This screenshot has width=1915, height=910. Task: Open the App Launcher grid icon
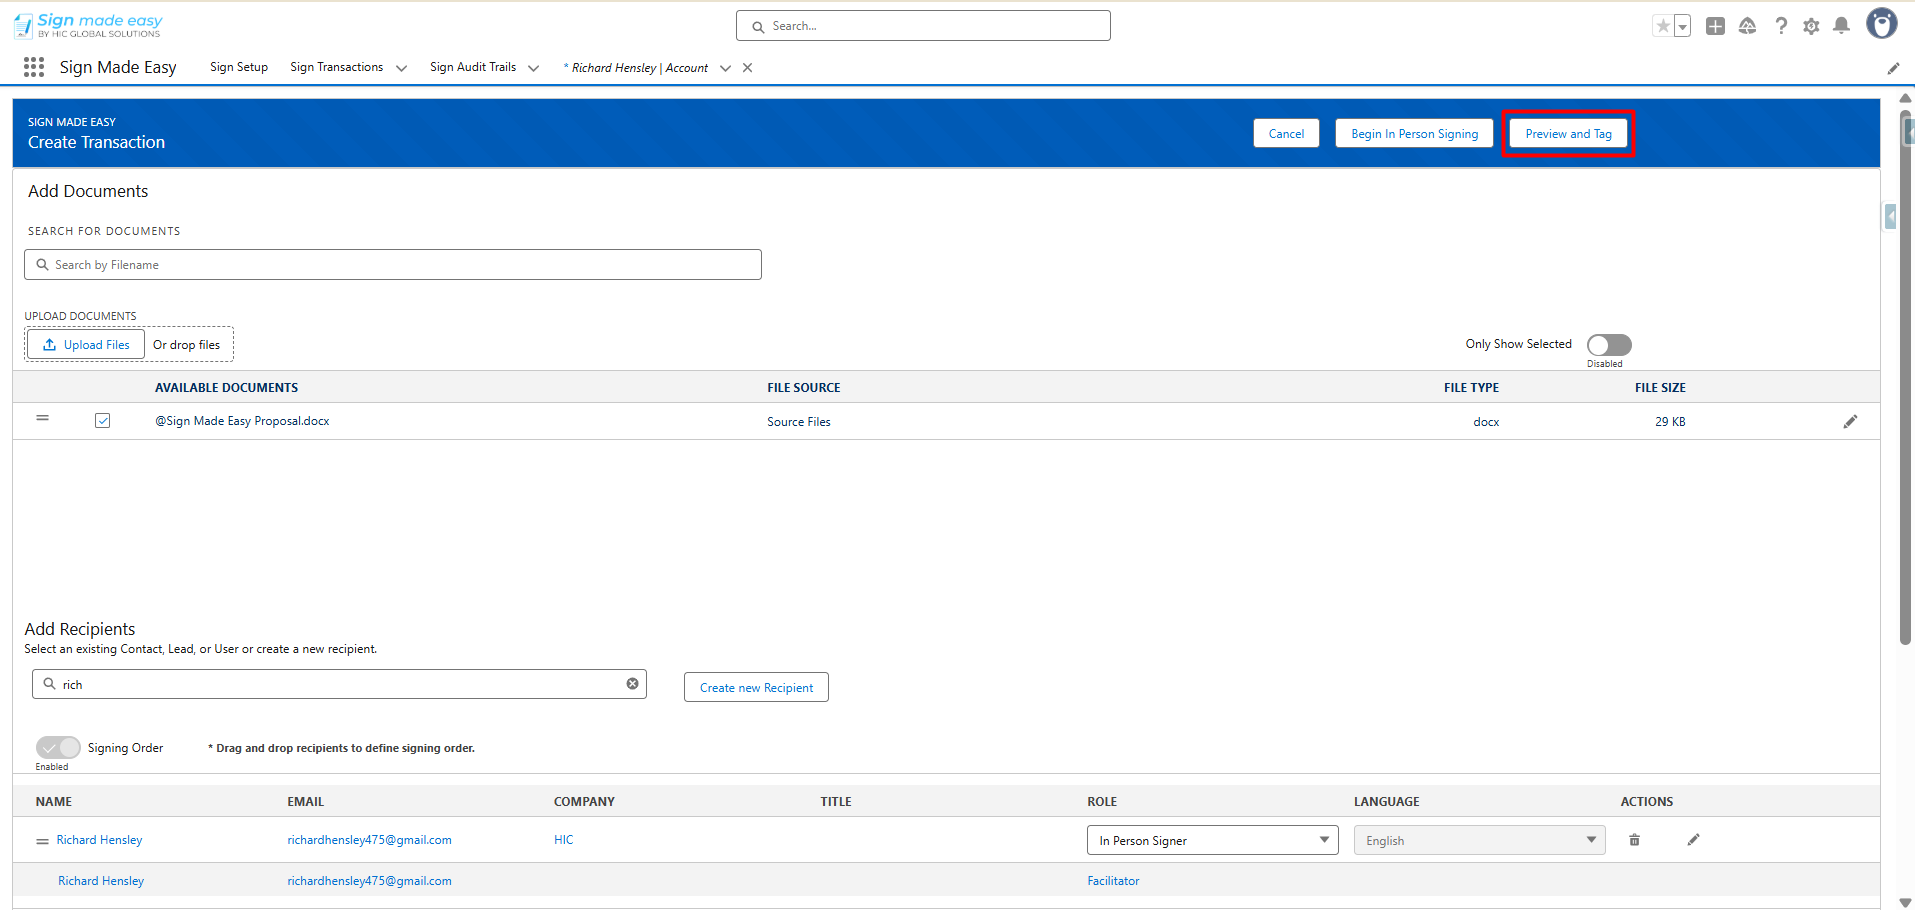(34, 67)
